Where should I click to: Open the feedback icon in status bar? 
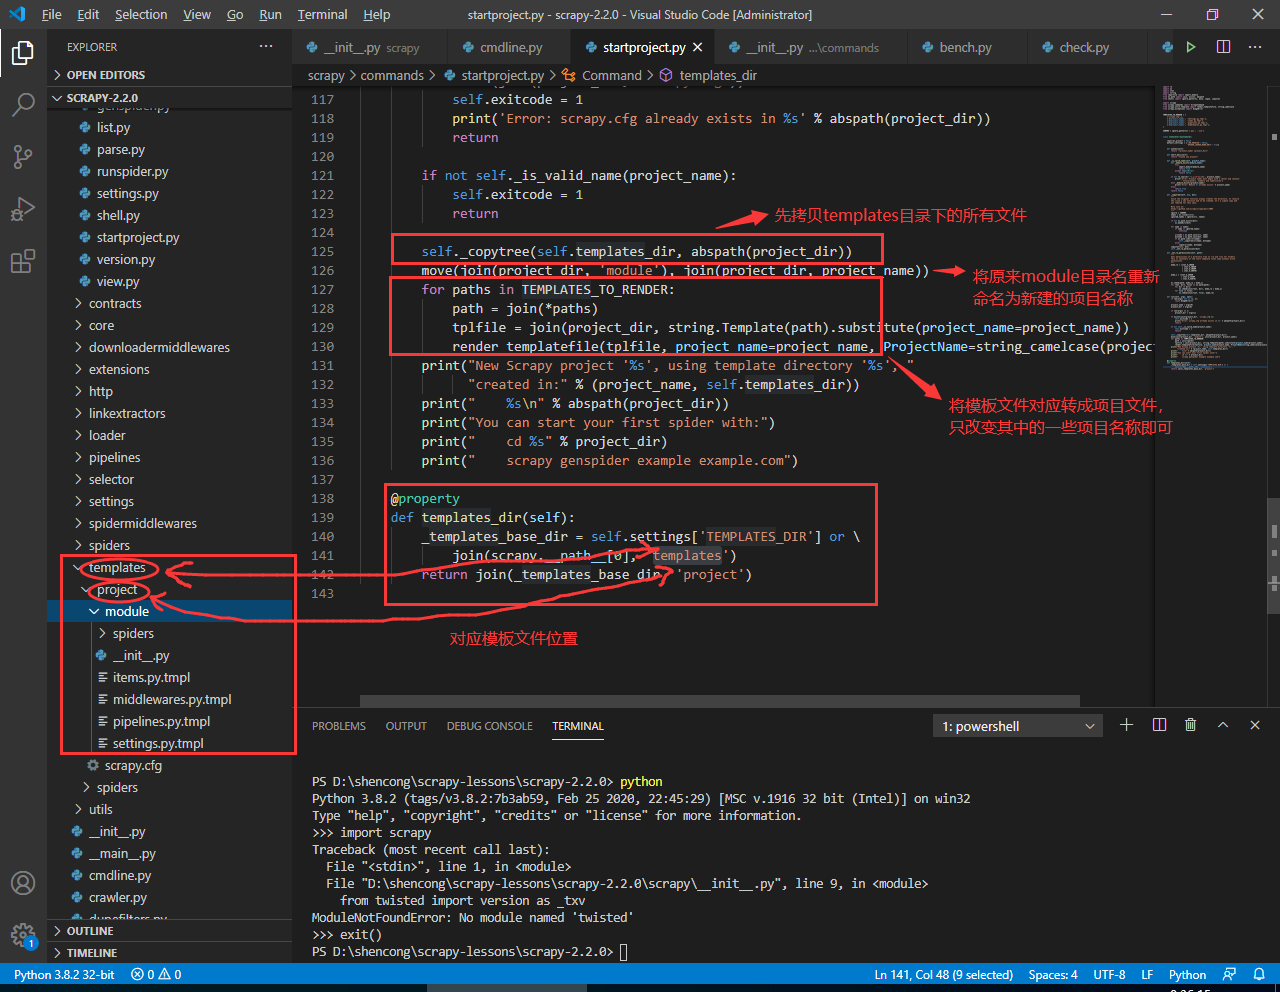coord(1229,974)
